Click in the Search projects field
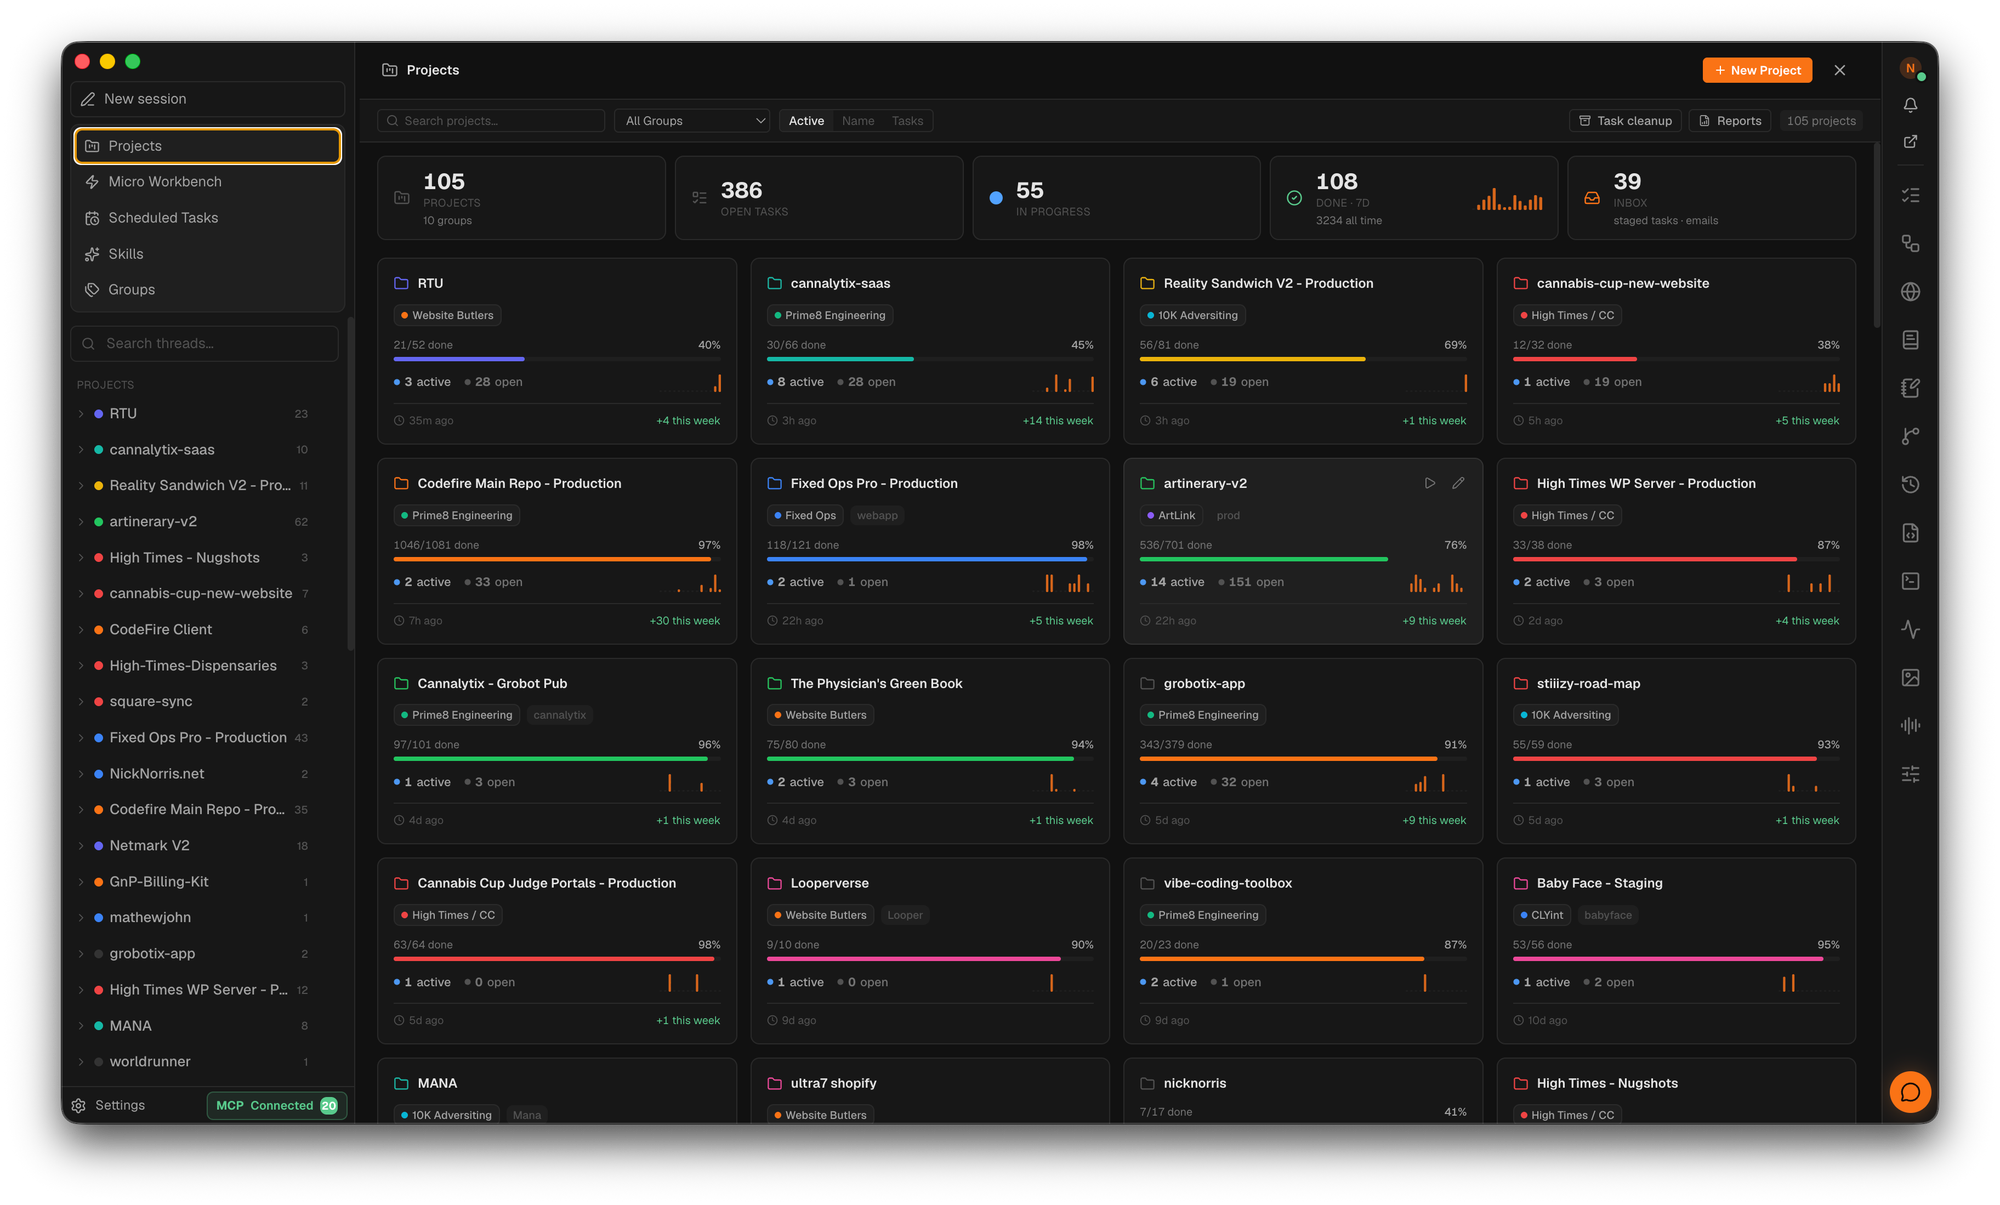 (491, 121)
